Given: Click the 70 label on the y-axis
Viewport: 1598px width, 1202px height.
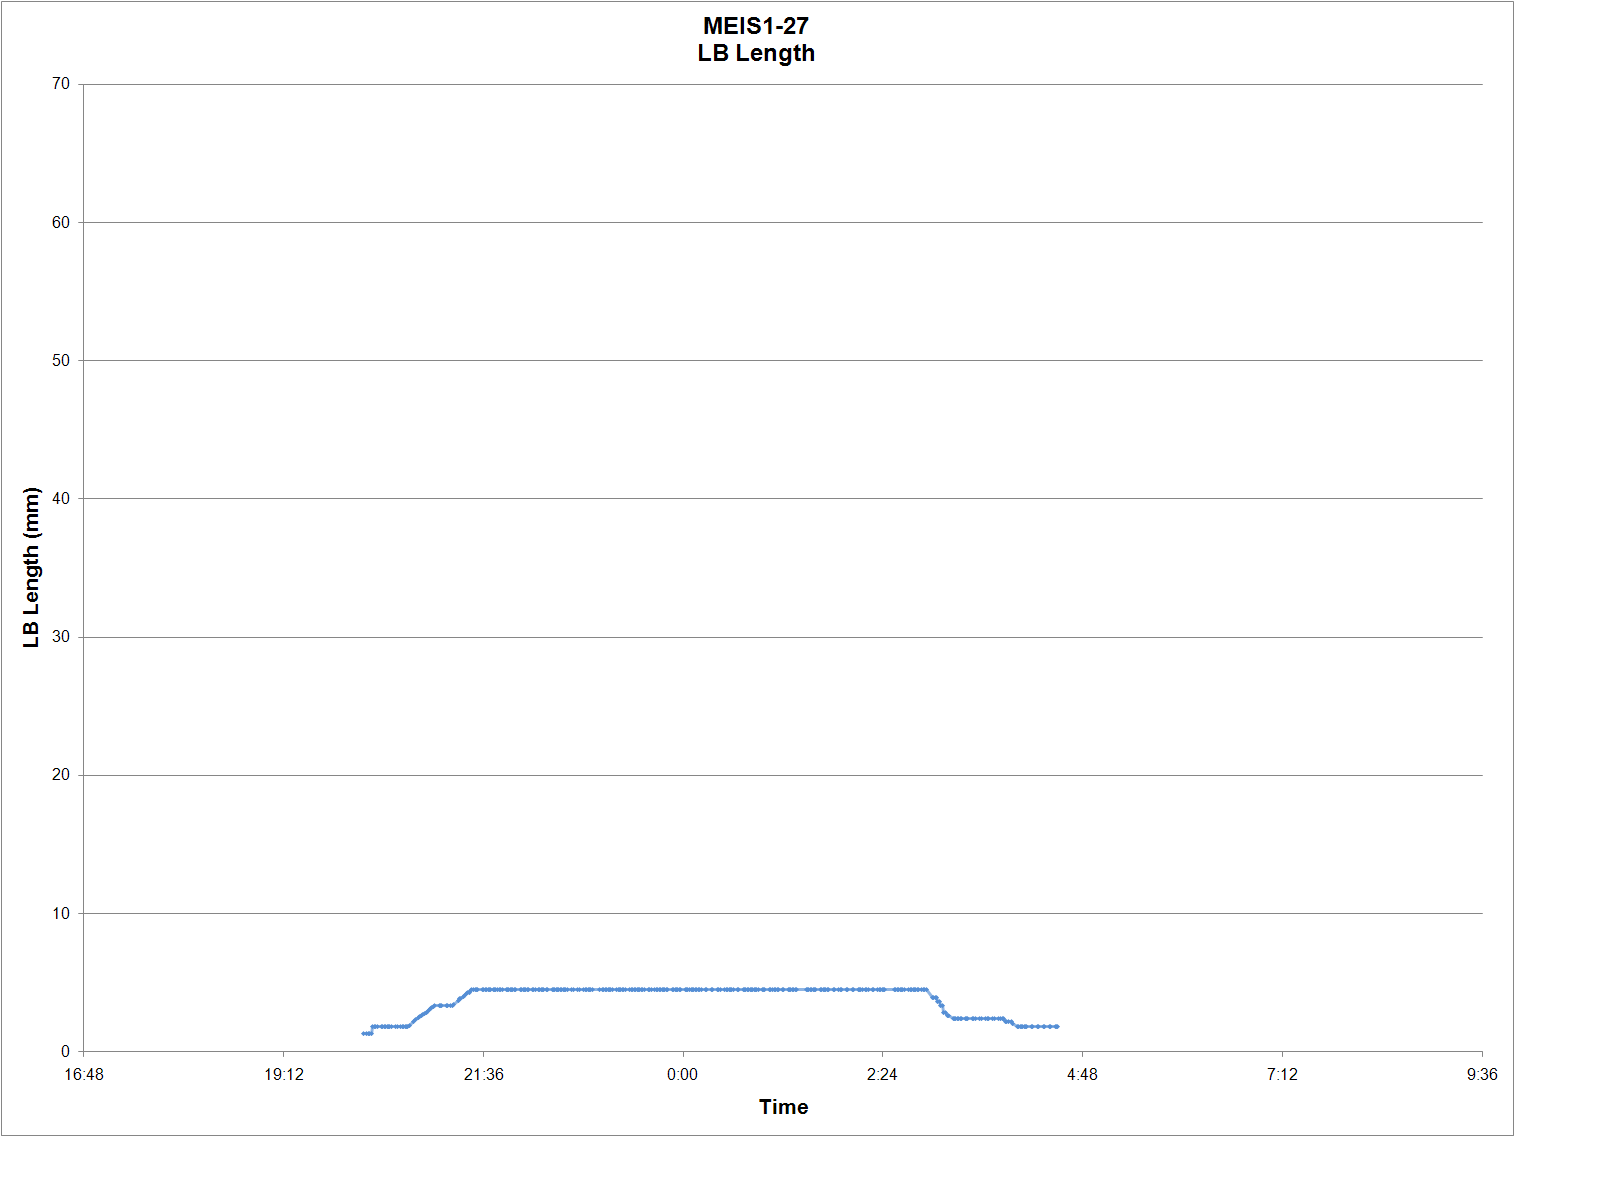Looking at the screenshot, I should (61, 84).
